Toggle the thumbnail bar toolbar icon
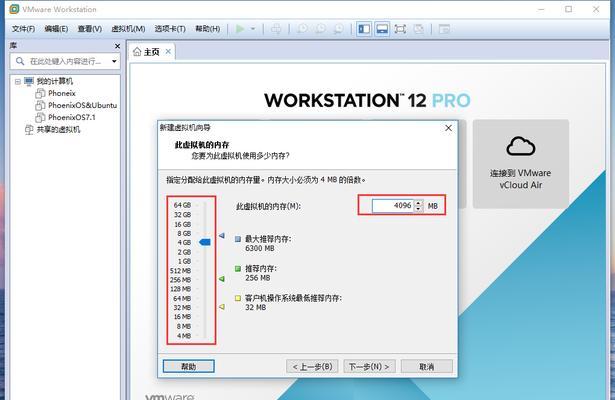 [x=382, y=29]
